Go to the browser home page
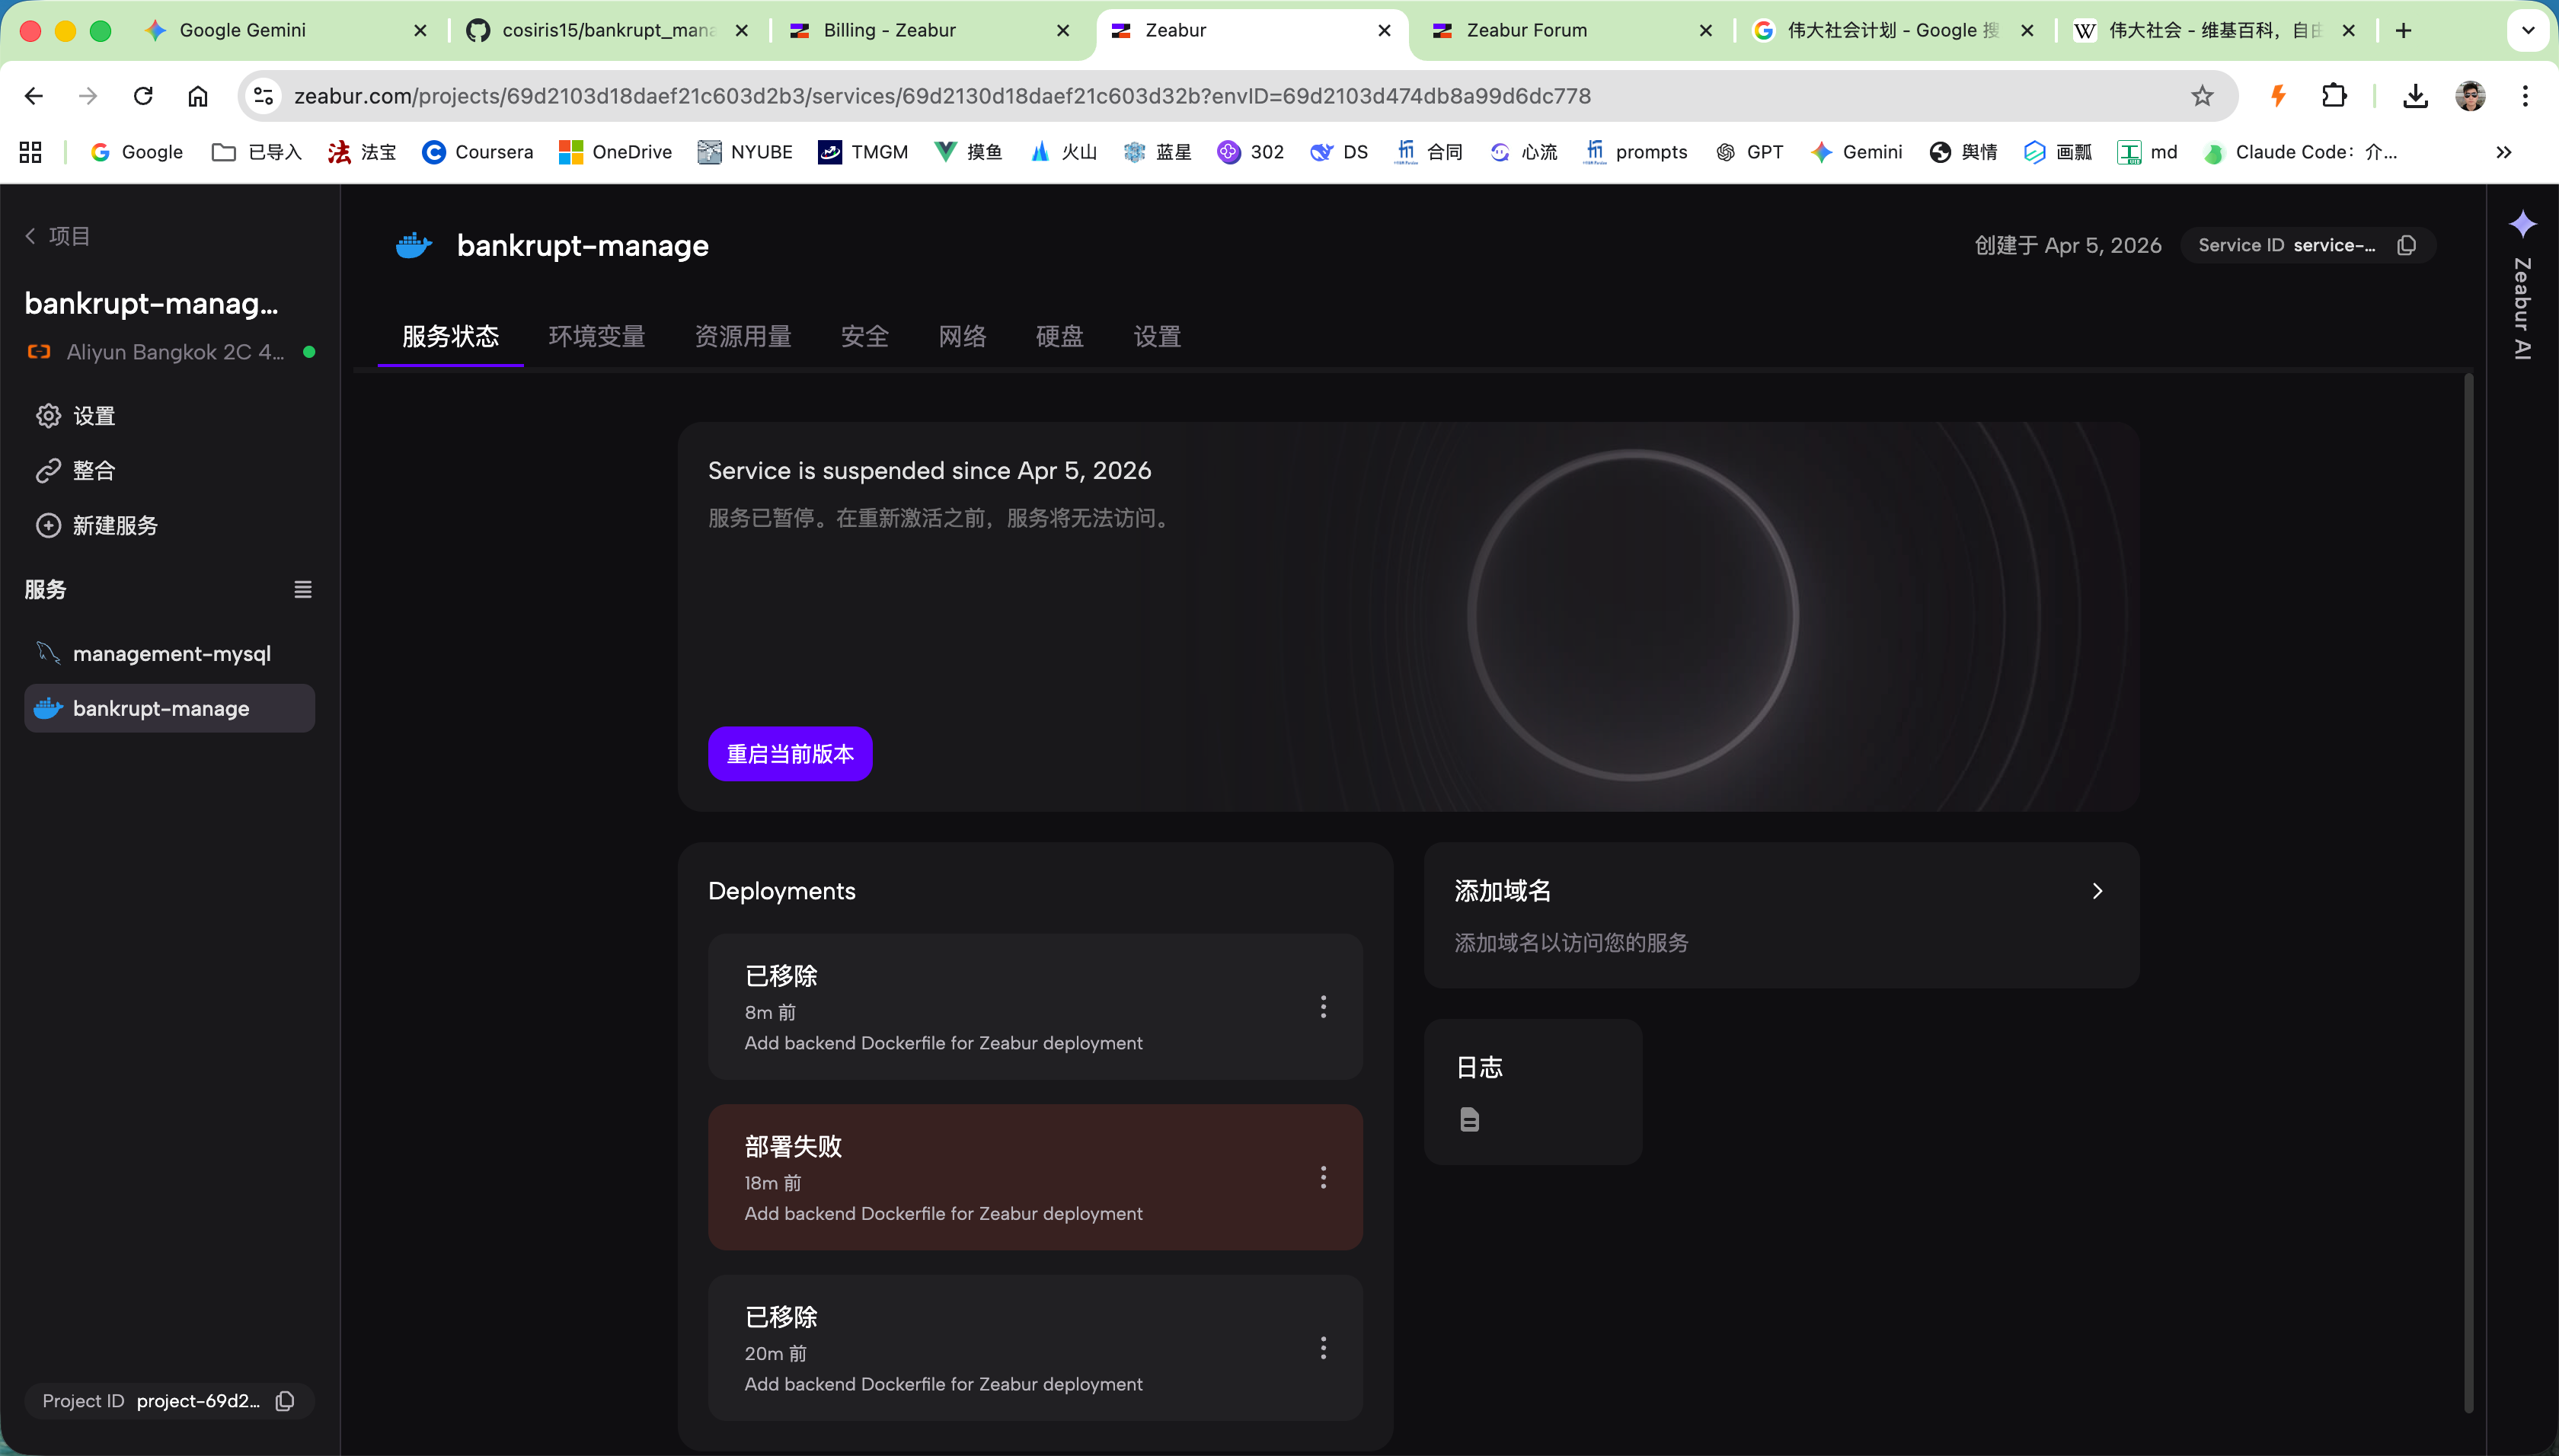 [x=198, y=96]
